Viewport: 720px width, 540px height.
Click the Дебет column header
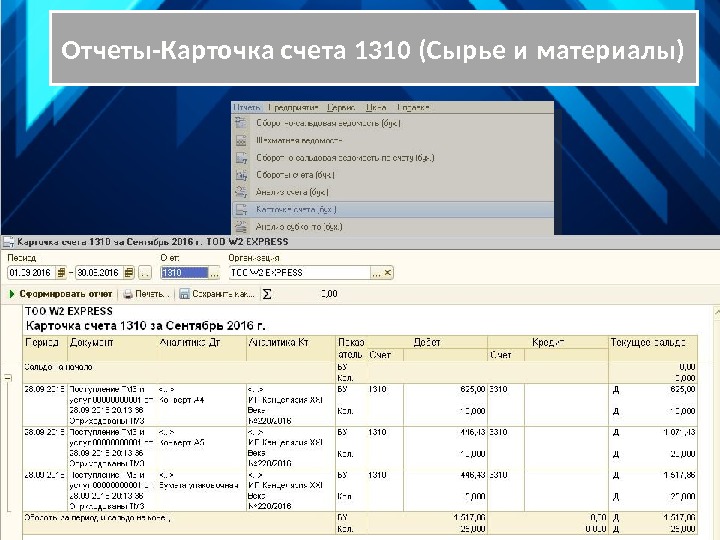[427, 343]
